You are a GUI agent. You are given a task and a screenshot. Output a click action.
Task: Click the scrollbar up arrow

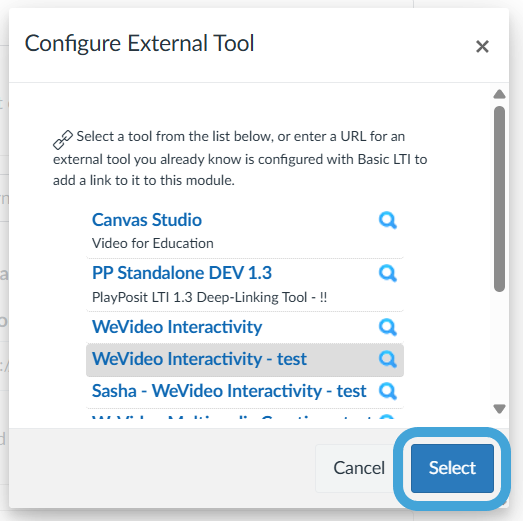pyautogui.click(x=499, y=94)
